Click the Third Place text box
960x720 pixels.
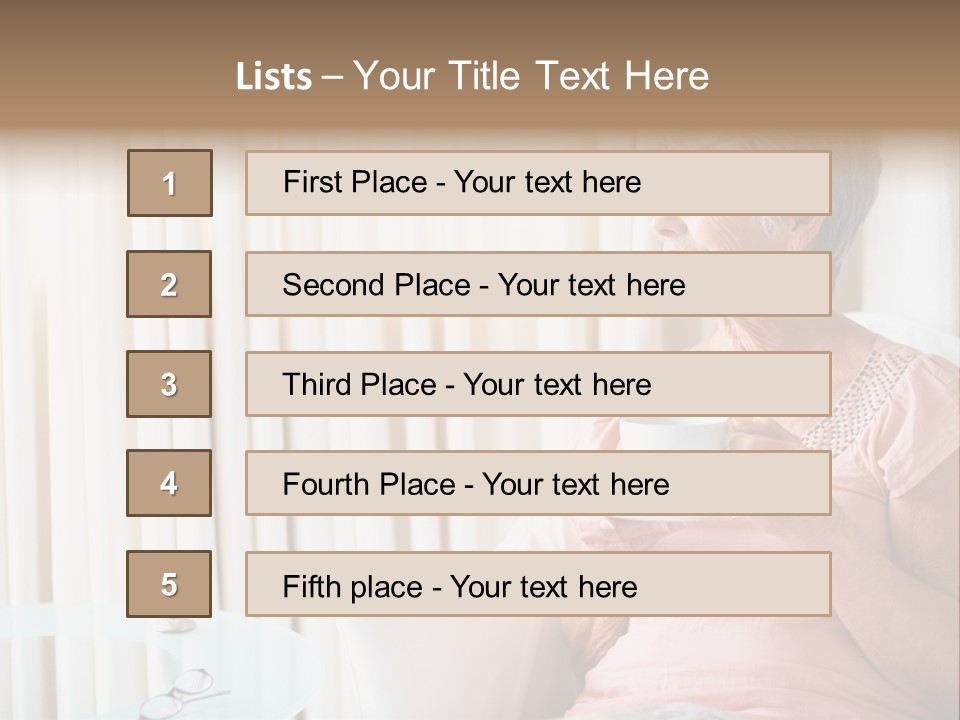[538, 384]
